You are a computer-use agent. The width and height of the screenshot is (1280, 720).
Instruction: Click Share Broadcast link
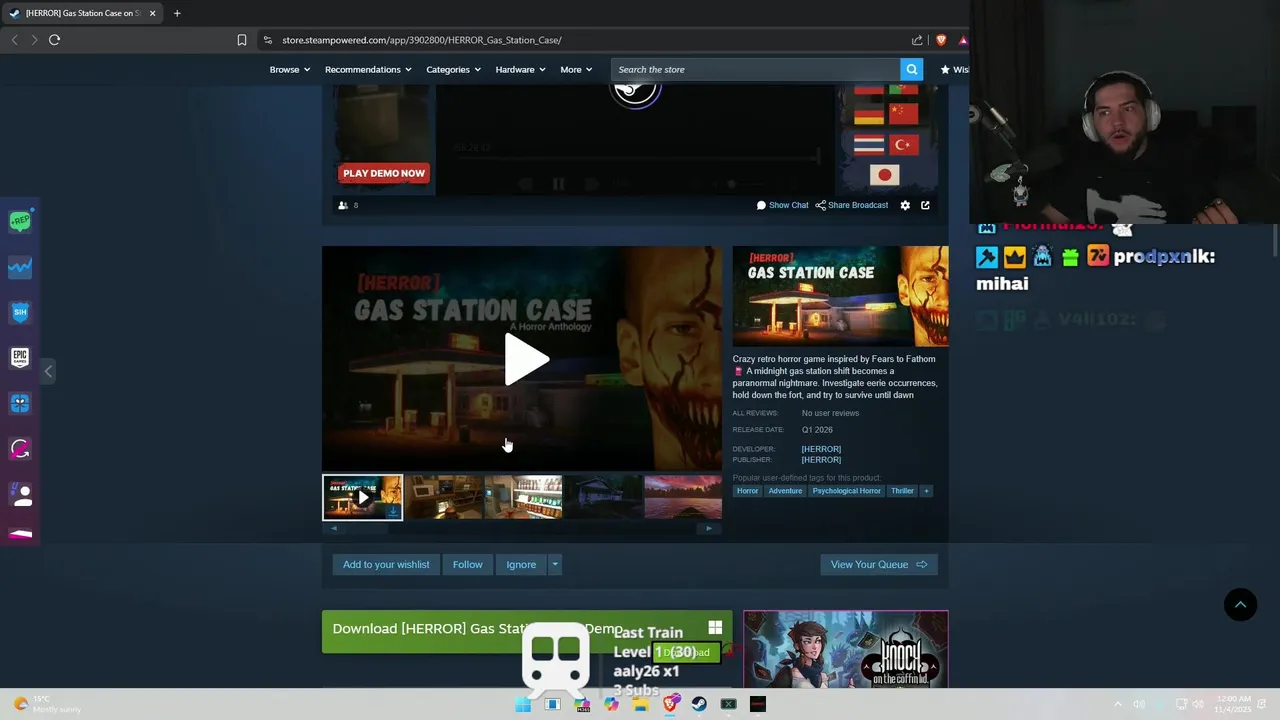click(851, 205)
